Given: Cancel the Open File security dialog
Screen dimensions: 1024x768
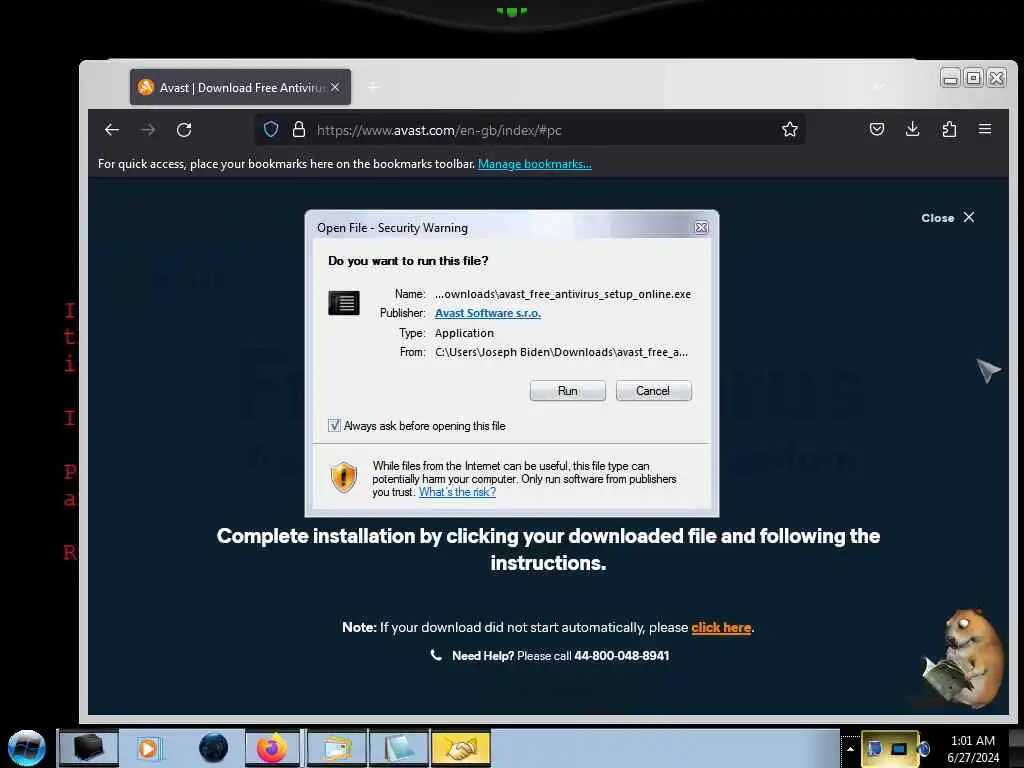Looking at the screenshot, I should [x=653, y=391].
